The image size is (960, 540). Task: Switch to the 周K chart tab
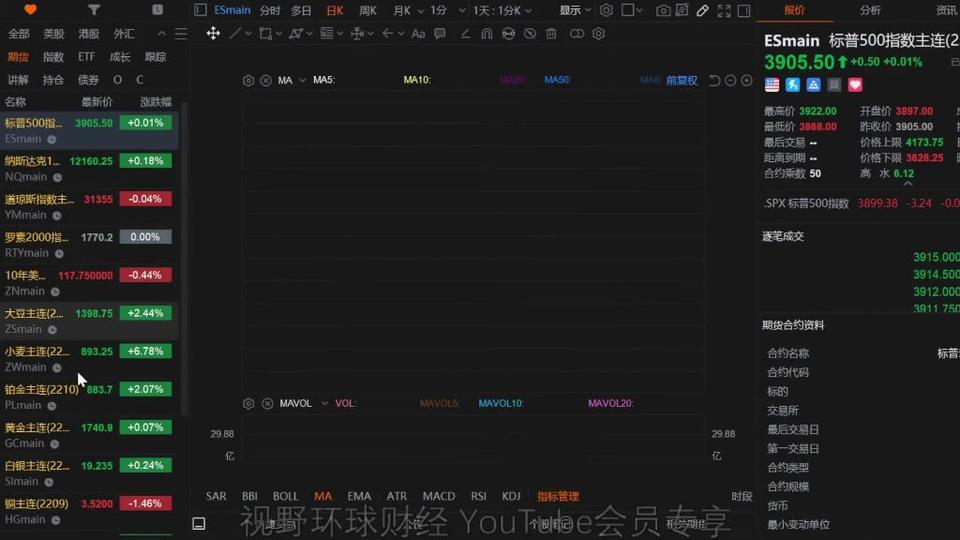pos(368,10)
